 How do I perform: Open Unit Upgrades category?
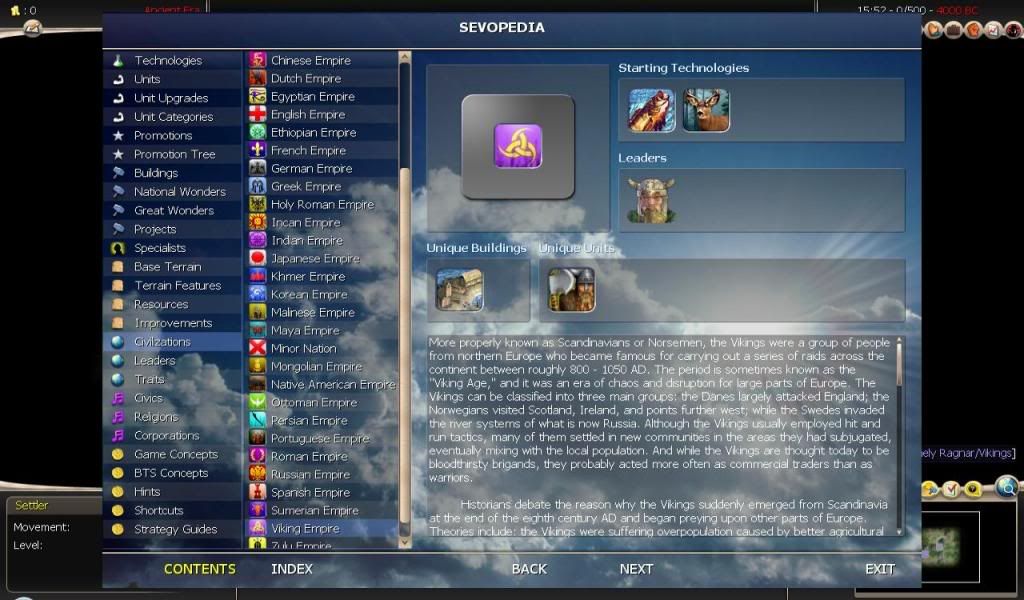point(172,98)
